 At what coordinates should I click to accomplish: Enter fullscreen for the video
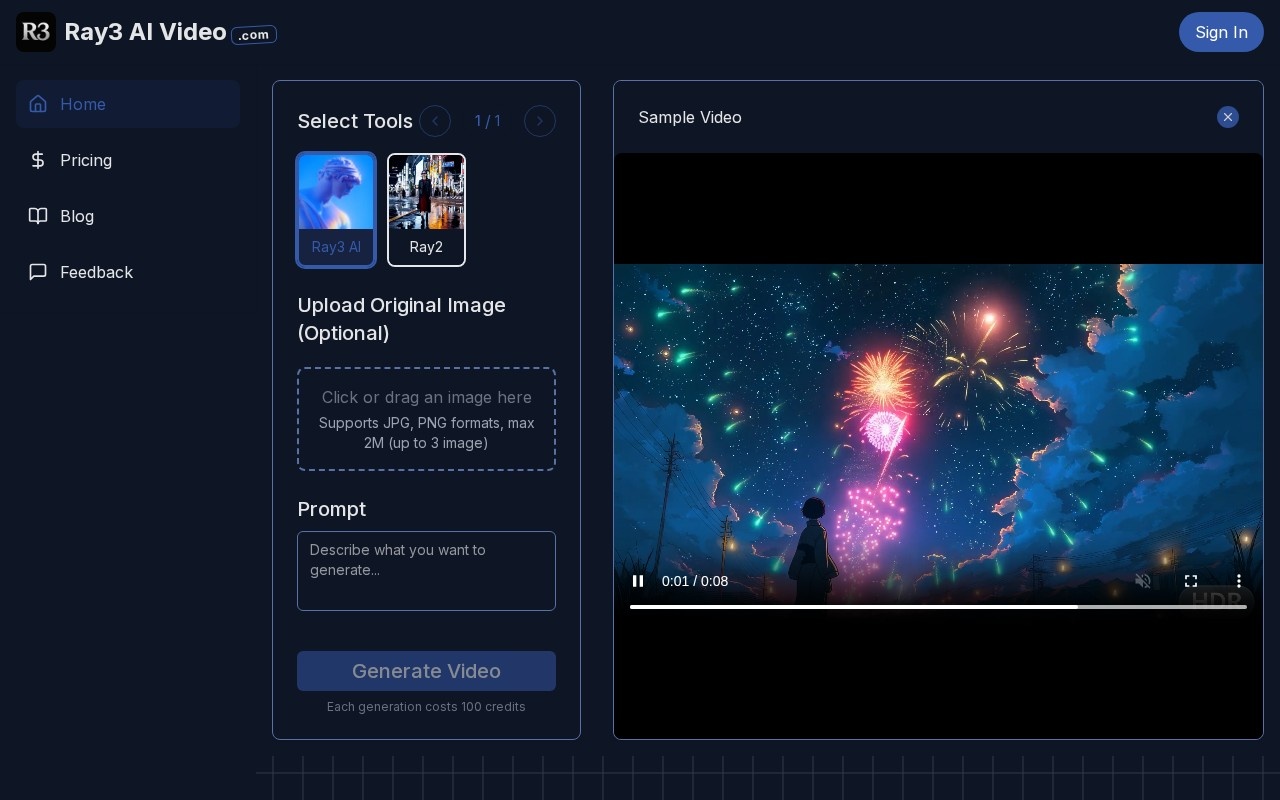click(x=1191, y=581)
